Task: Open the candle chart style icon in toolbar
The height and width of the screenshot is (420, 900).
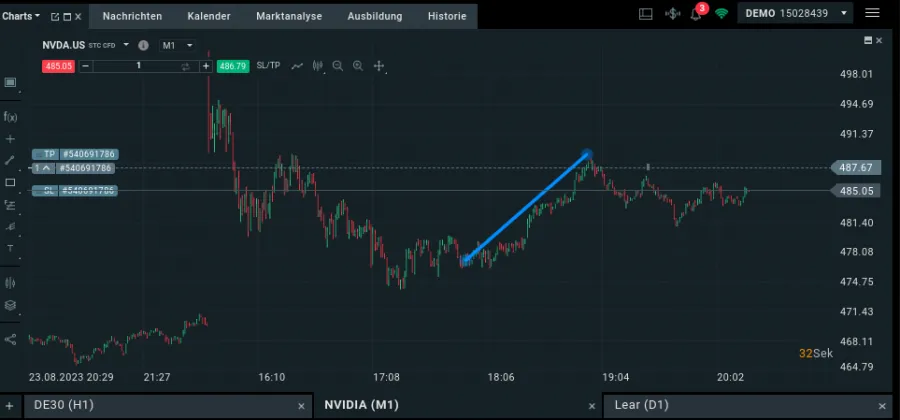Action: coord(318,66)
